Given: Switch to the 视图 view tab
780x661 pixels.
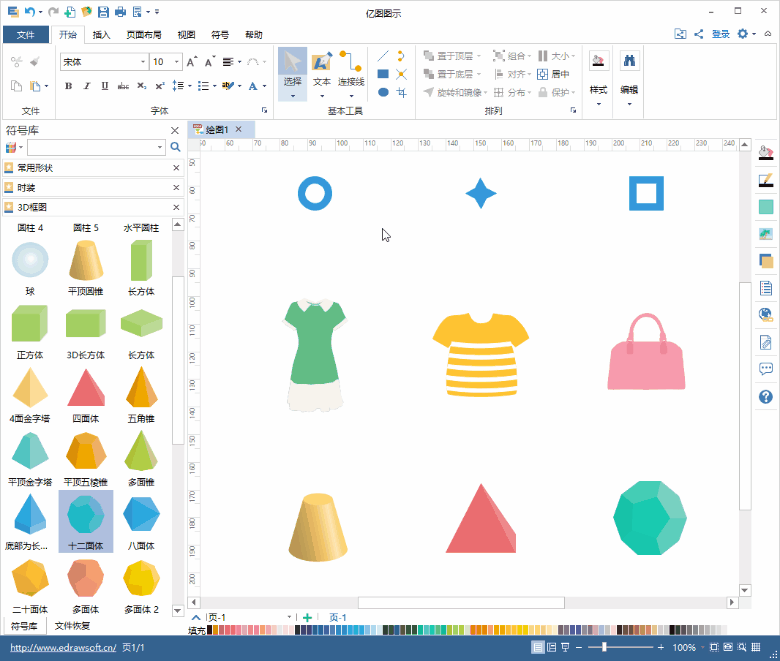Looking at the screenshot, I should pyautogui.click(x=186, y=34).
